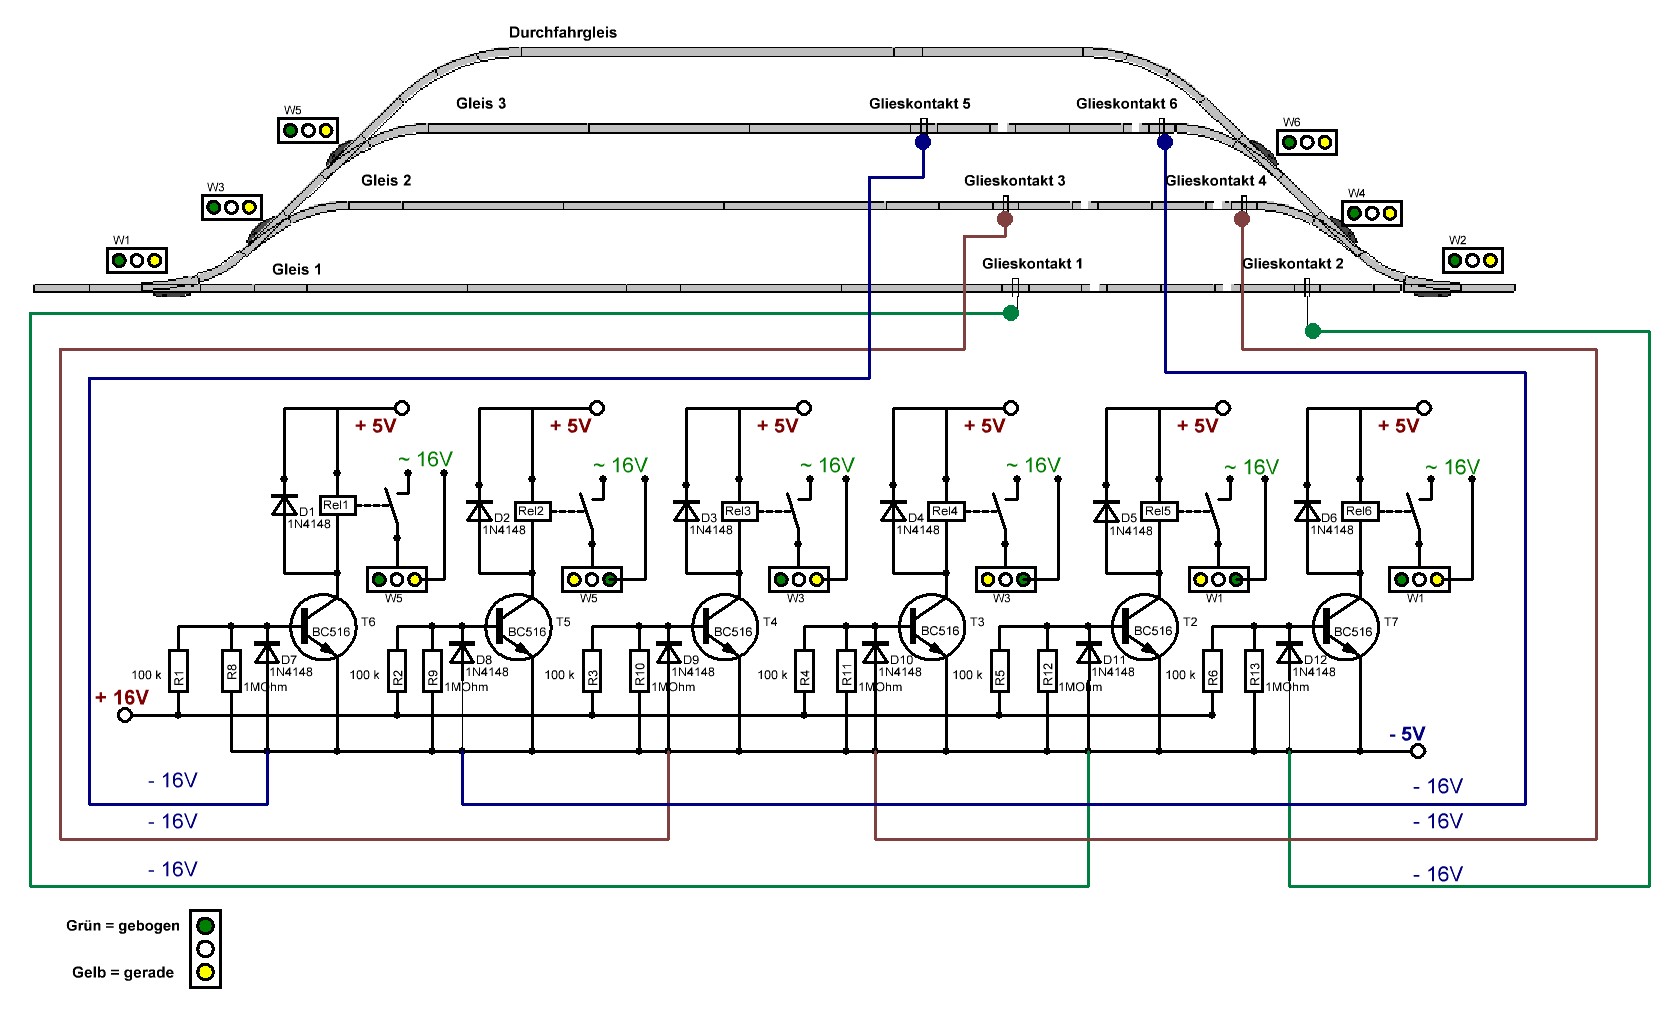Viewport: 1672px width, 1010px height.
Task: Click the +16V terminal circle
Action: 125,716
